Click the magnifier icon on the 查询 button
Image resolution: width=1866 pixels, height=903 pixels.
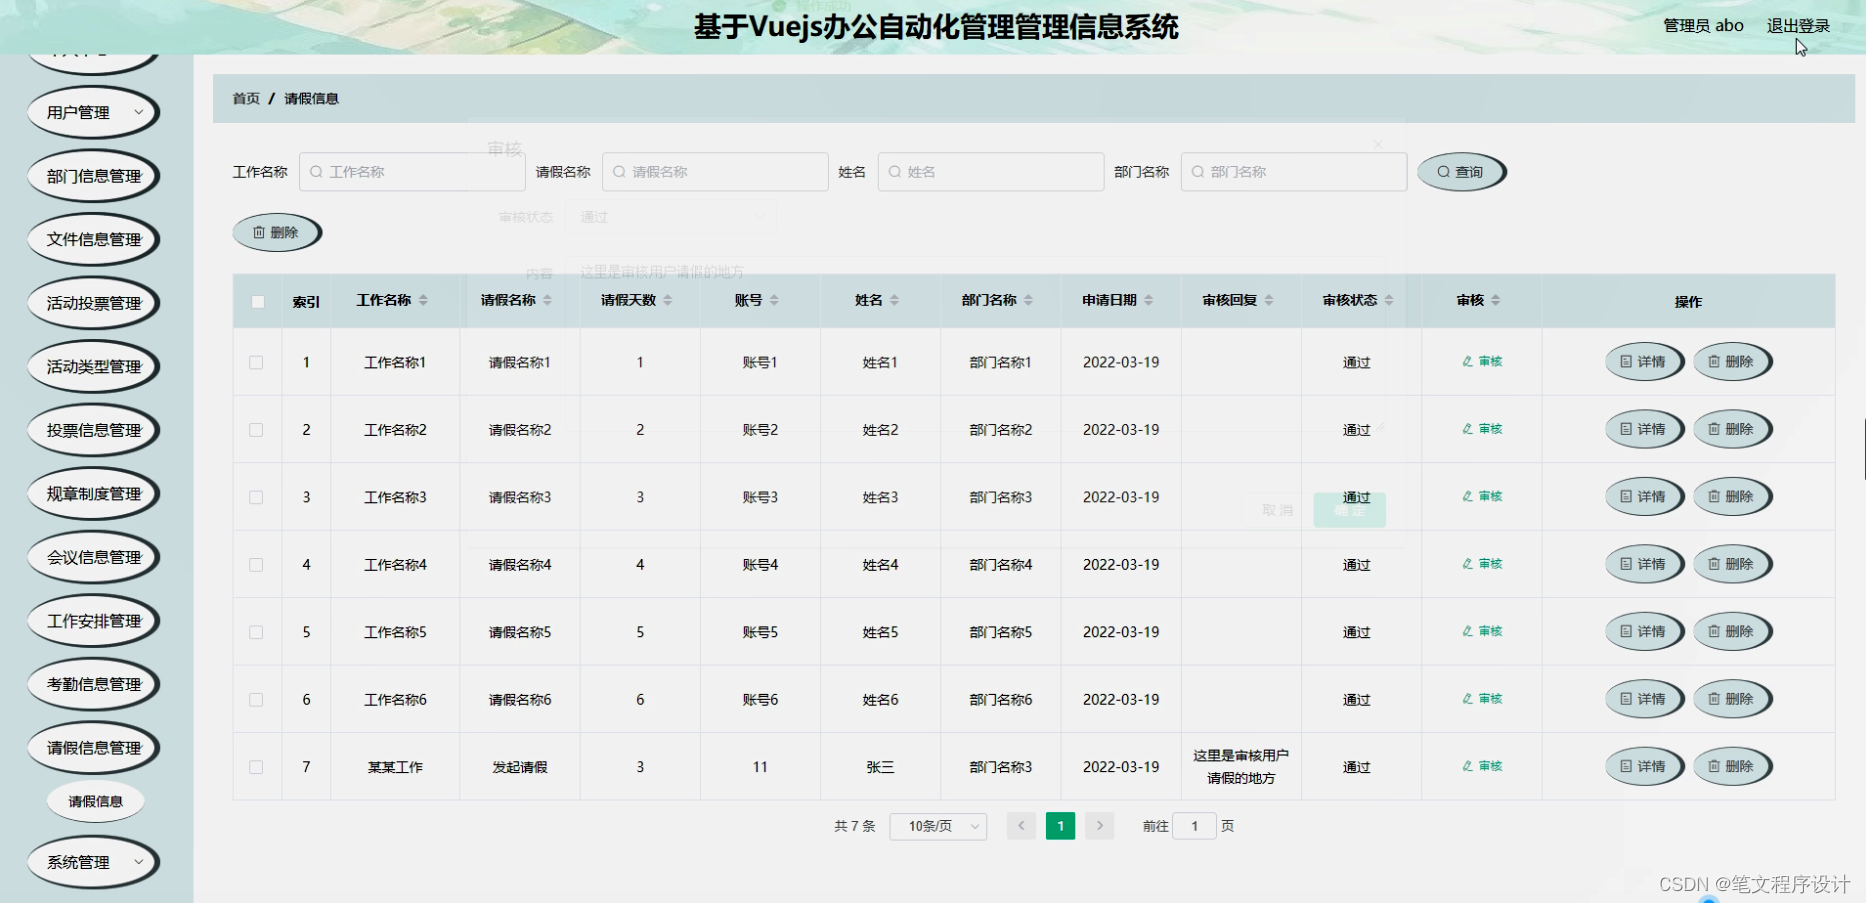click(1442, 171)
